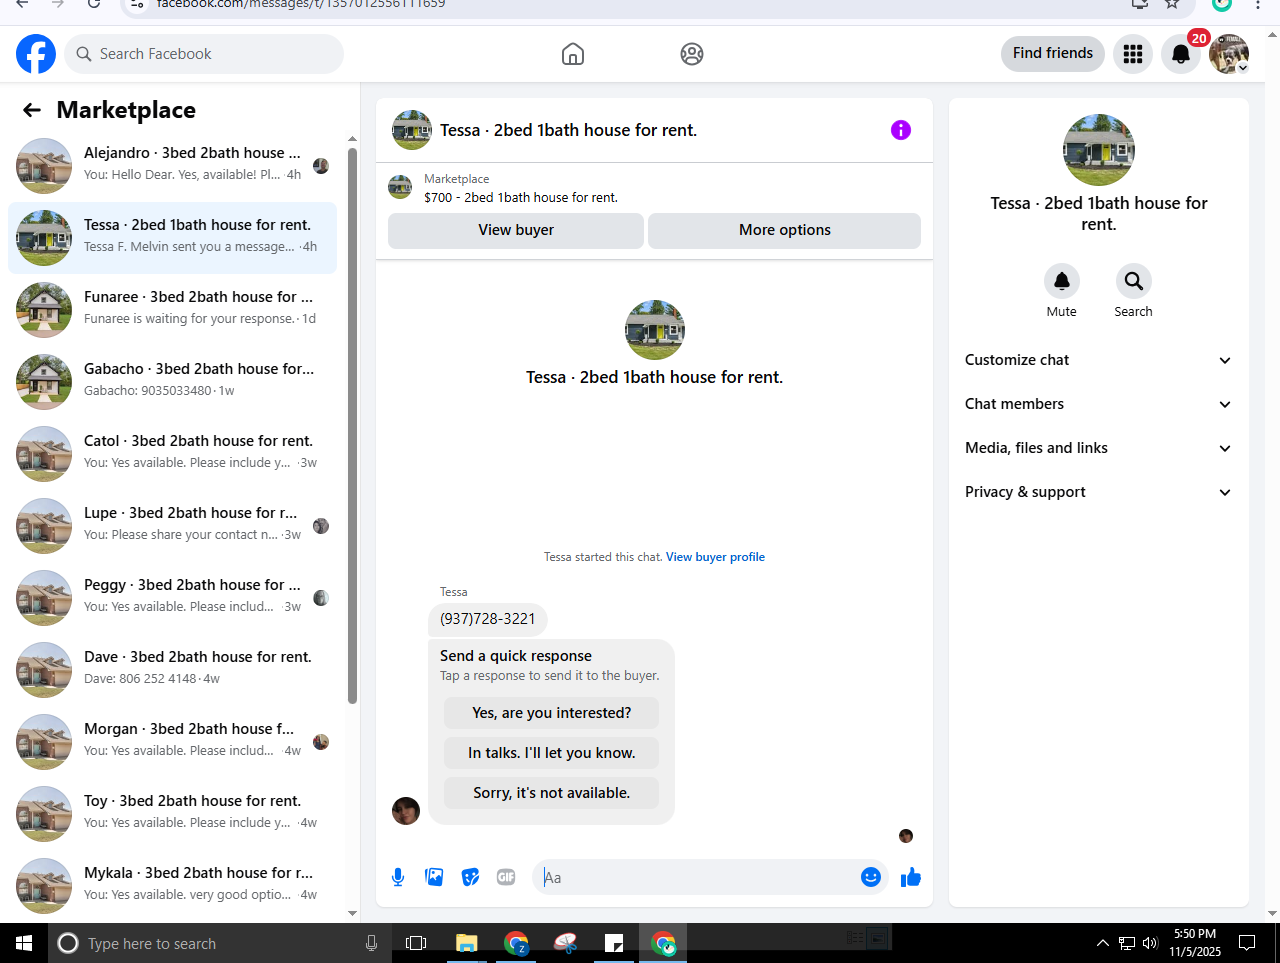Click the More options button
The image size is (1280, 963).
pyautogui.click(x=784, y=230)
